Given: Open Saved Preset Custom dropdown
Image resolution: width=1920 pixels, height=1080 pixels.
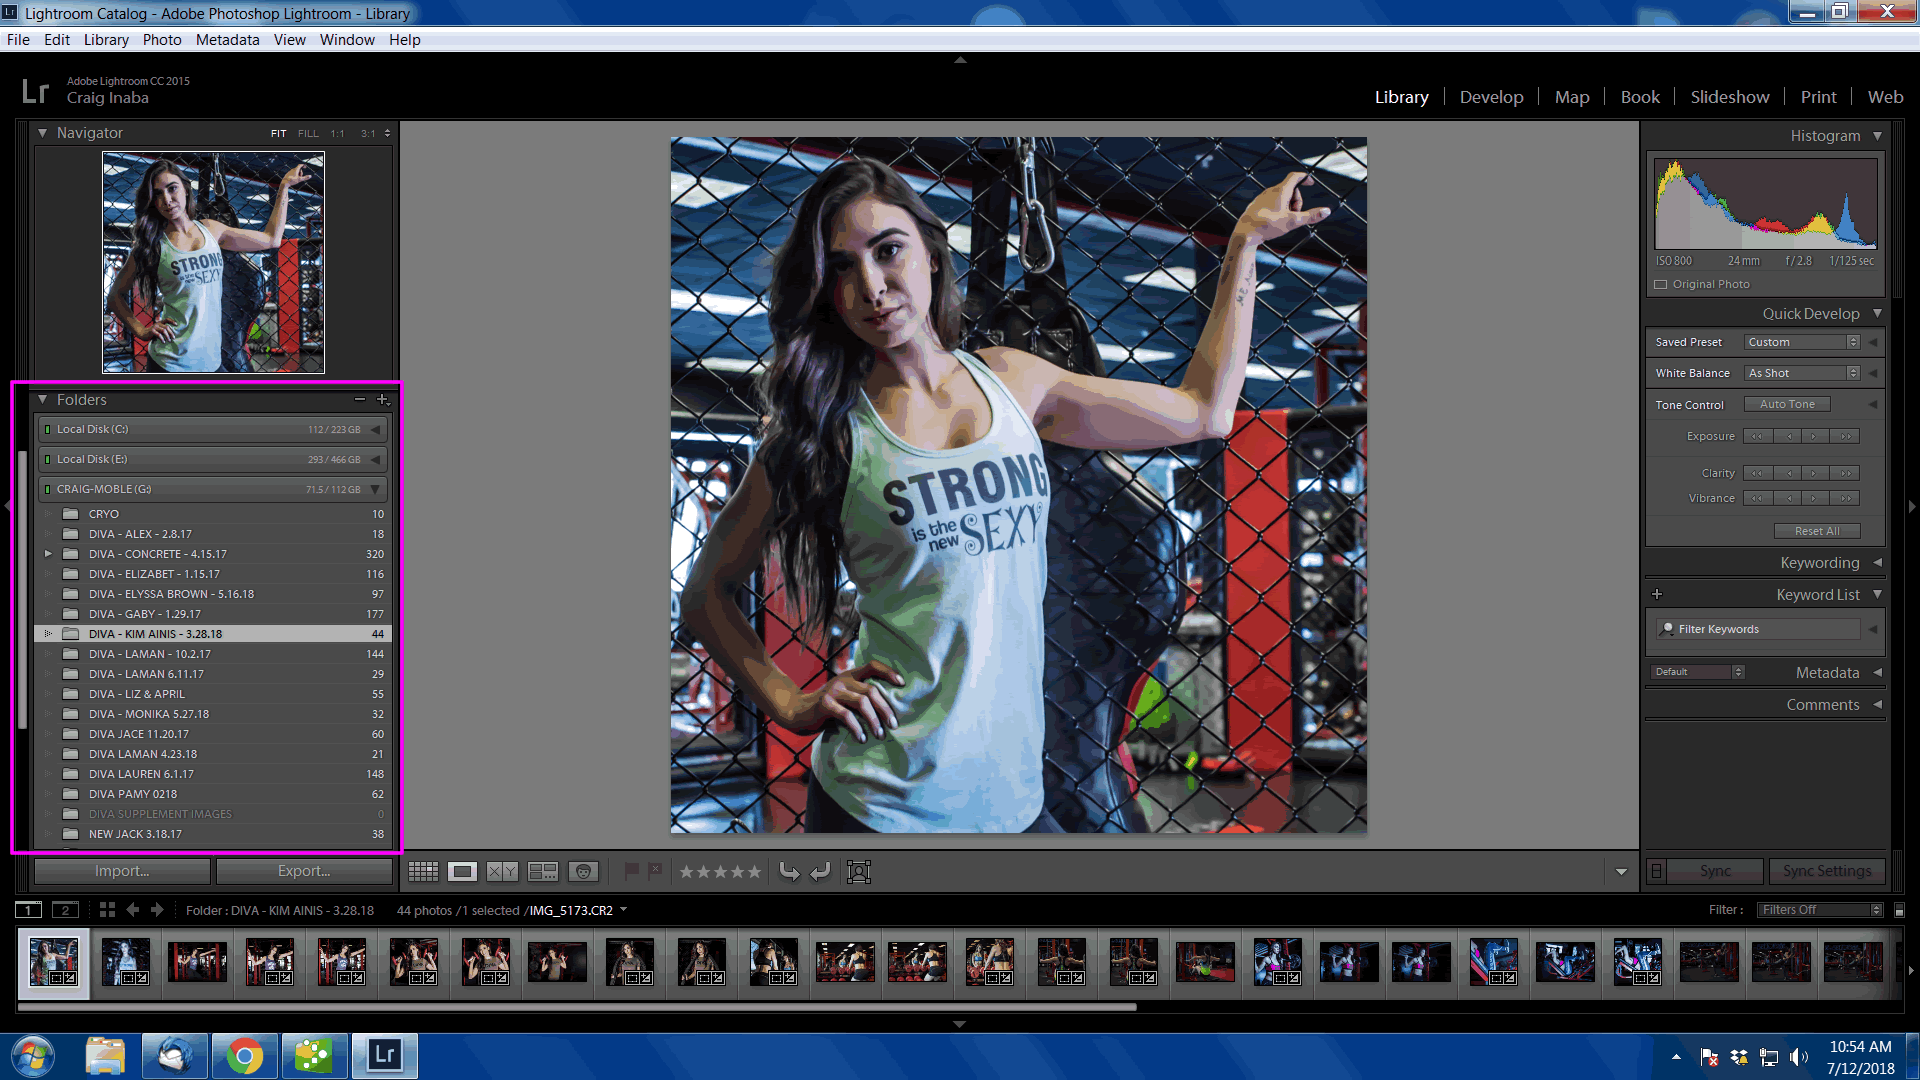Looking at the screenshot, I should pos(1802,342).
